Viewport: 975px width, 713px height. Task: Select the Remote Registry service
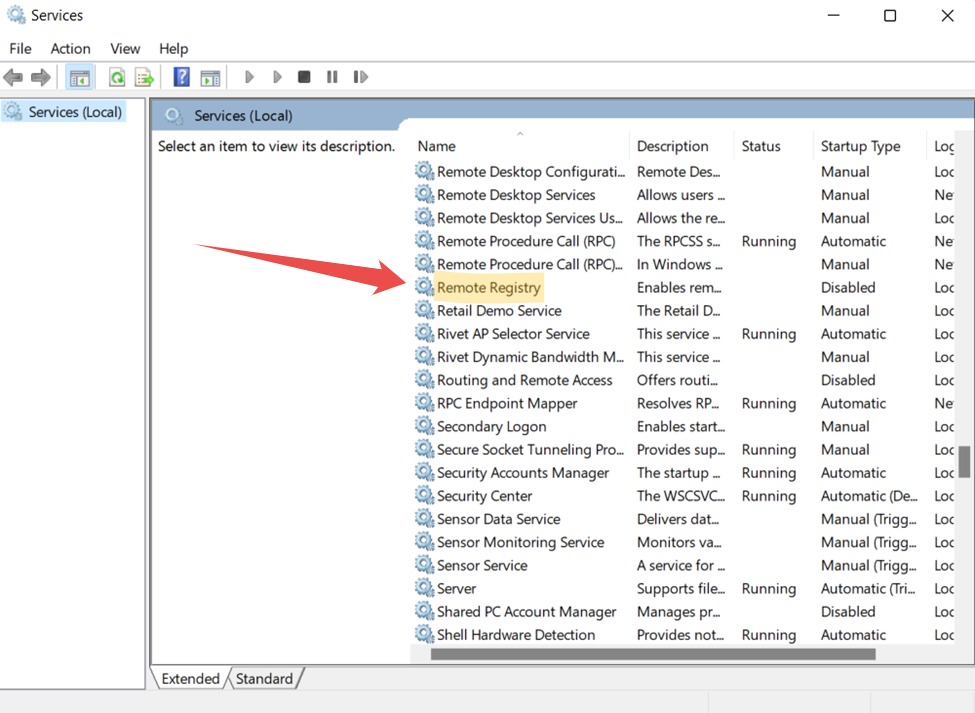pyautogui.click(x=489, y=288)
